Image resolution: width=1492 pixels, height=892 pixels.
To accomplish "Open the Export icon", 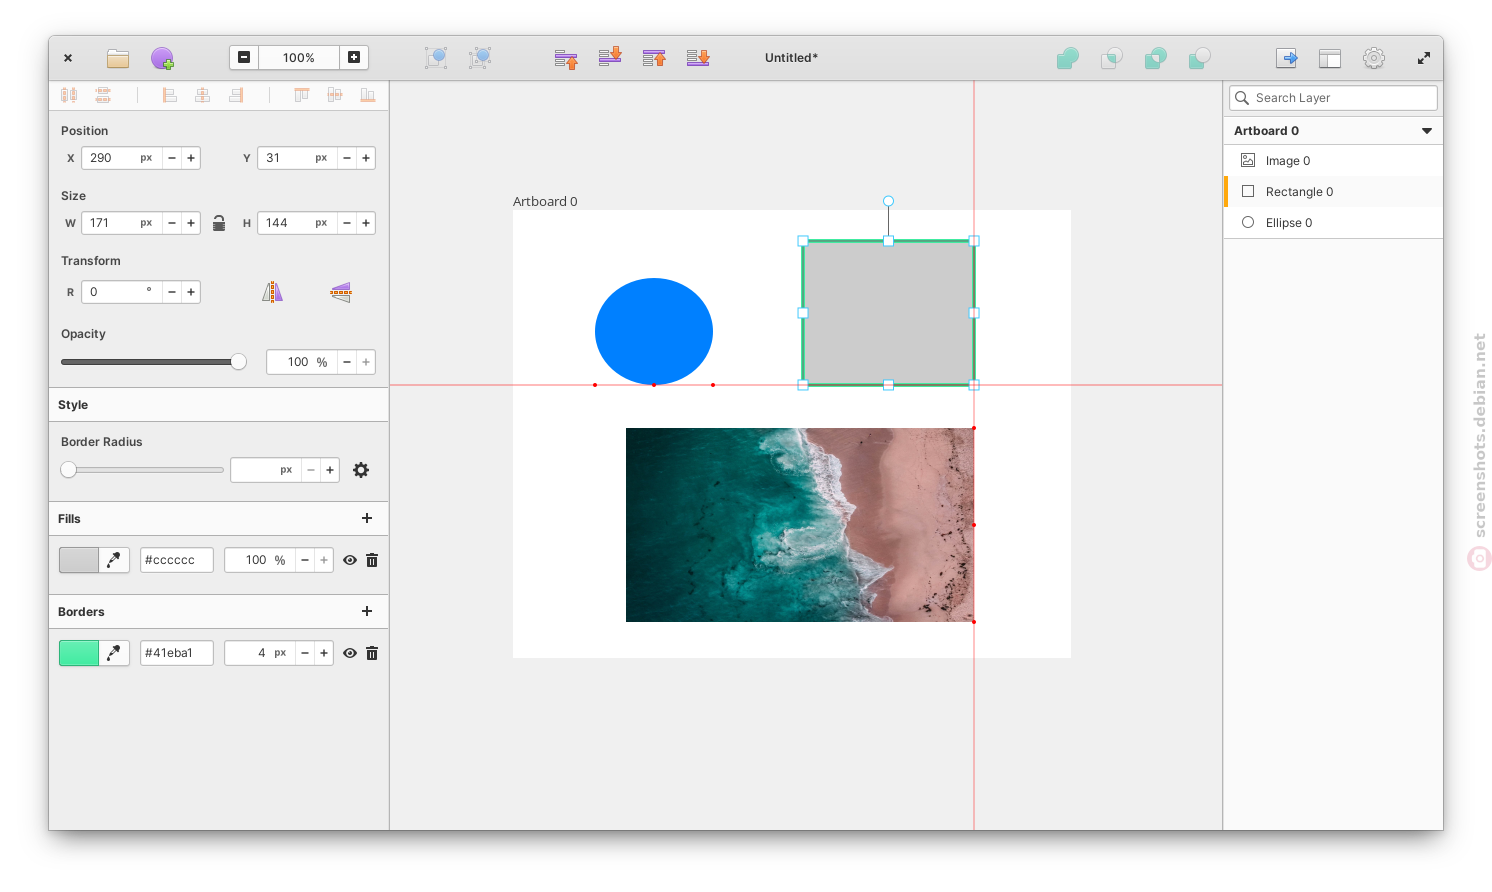I will coord(1286,58).
